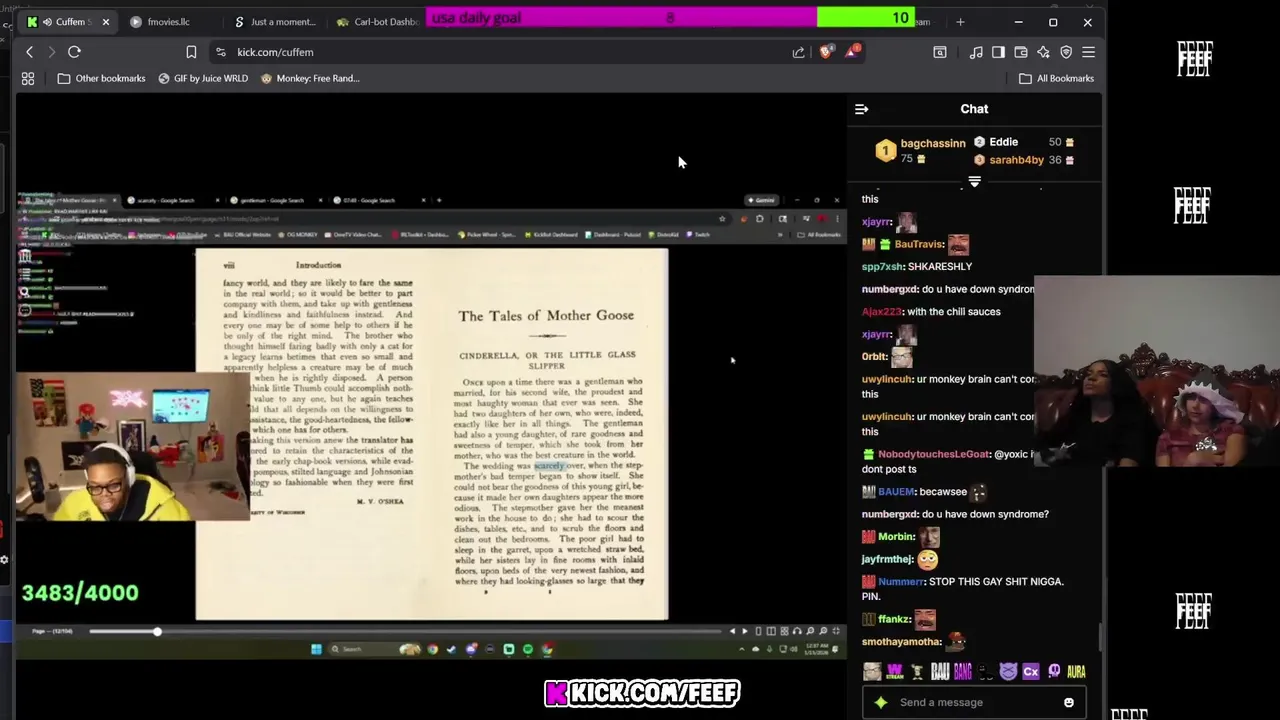
Task: Click the chat scrollbar on the right edge
Action: pos(1099,636)
